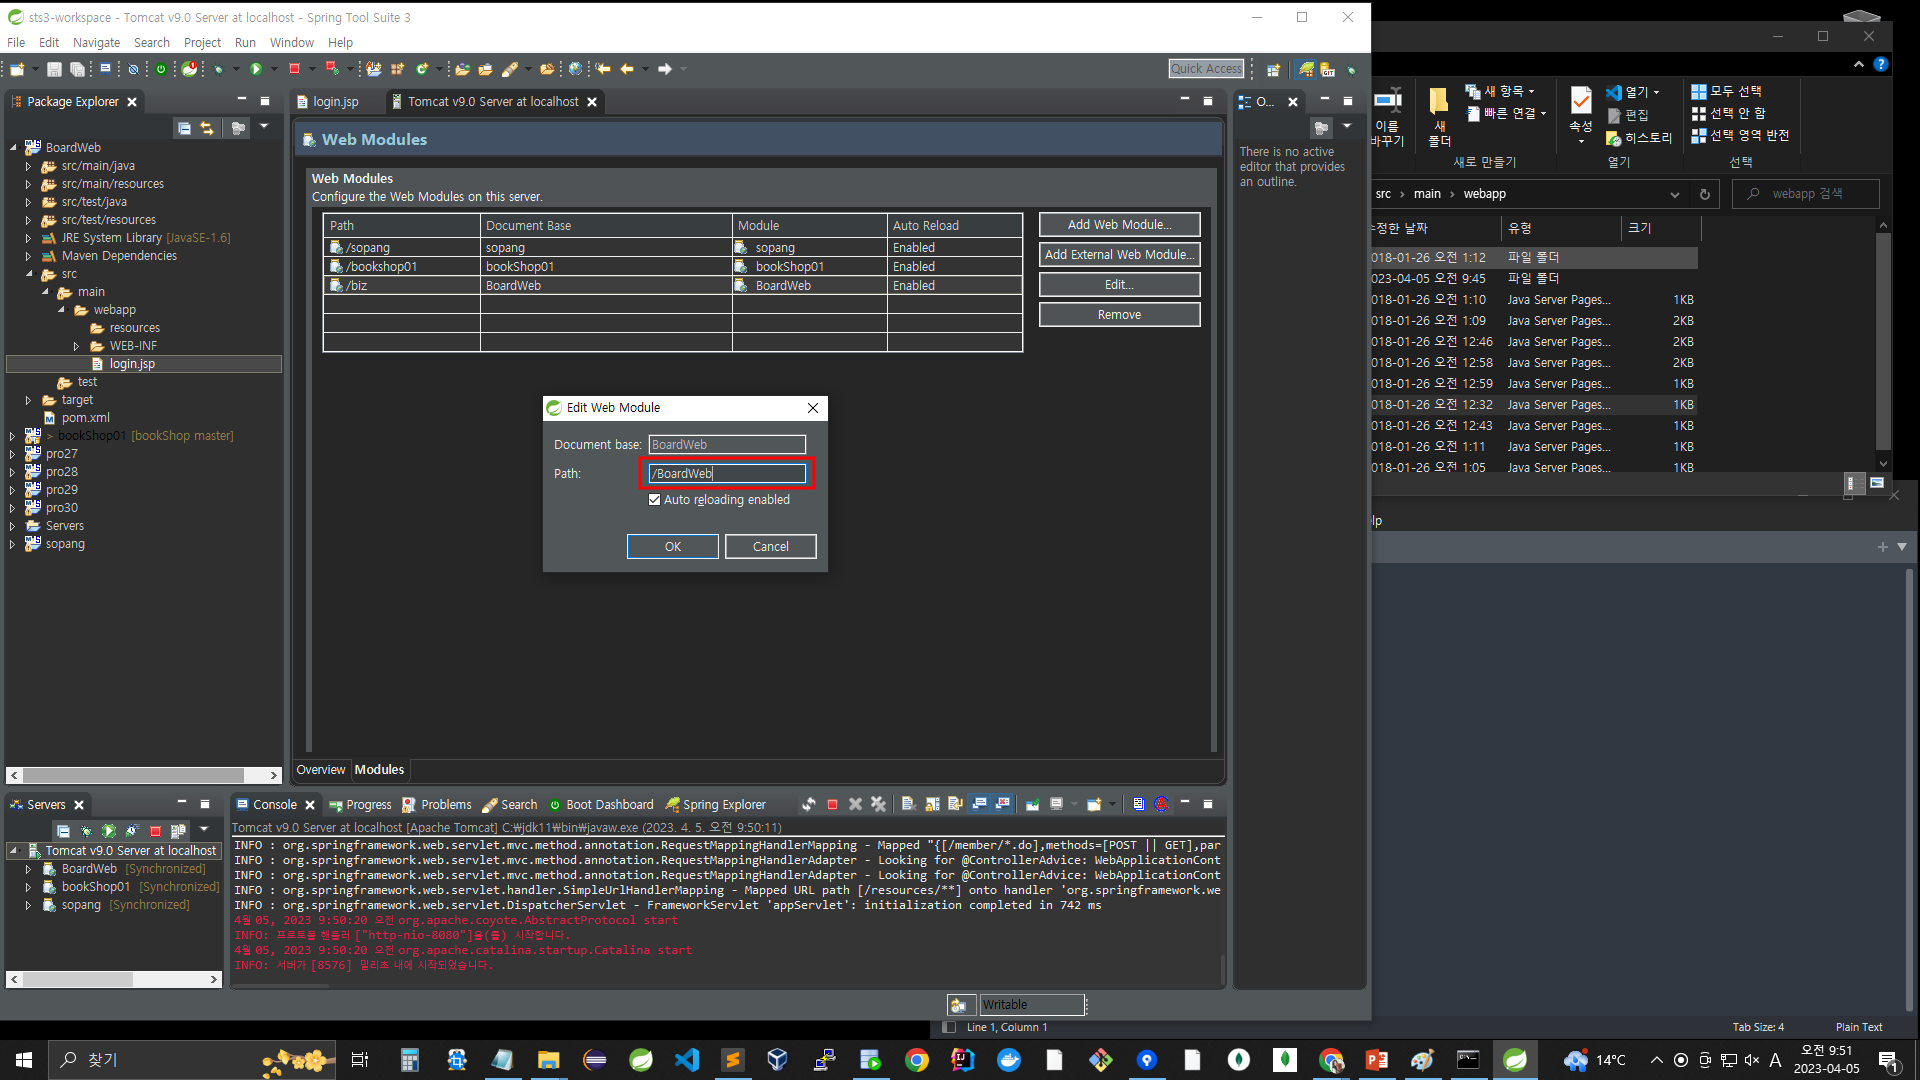Click the Debug bug toolbar icon
Viewport: 1920px width, 1080px height.
(x=218, y=69)
